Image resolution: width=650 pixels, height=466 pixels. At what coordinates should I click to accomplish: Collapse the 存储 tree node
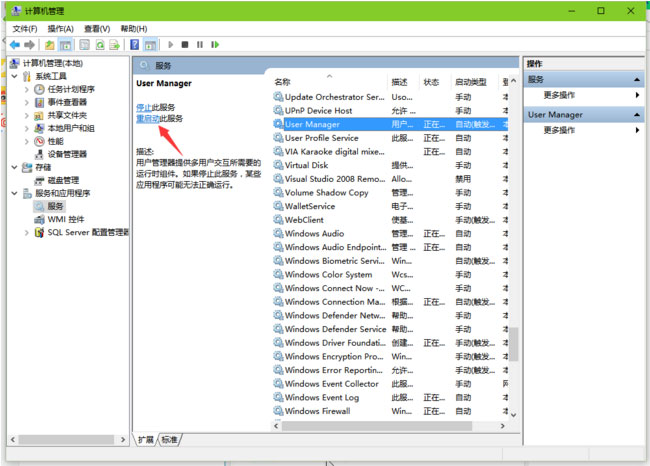[14, 167]
